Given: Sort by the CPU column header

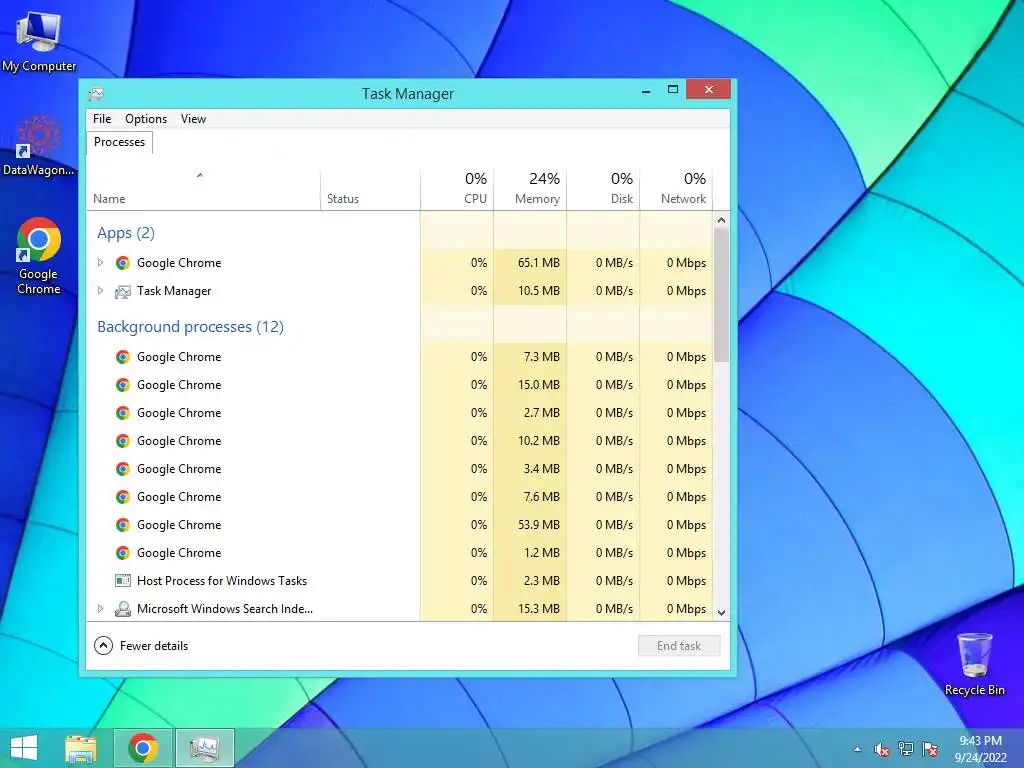Looking at the screenshot, I should click(x=457, y=189).
